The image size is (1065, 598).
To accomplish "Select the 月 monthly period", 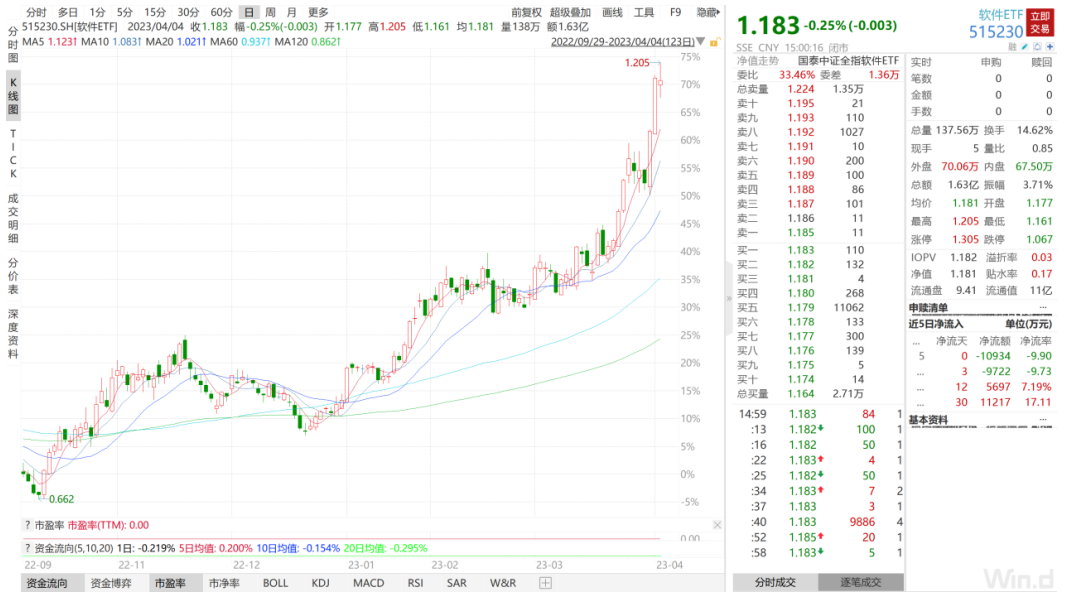I will coord(291,12).
